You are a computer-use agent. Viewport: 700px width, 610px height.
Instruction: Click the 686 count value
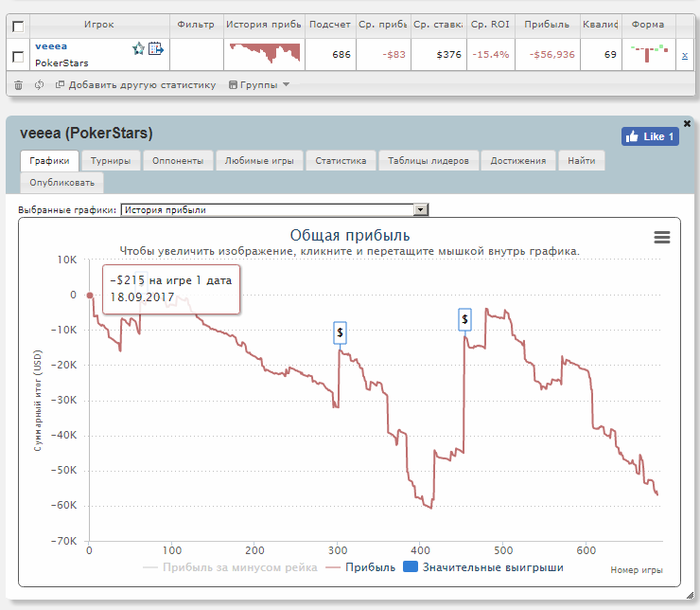point(342,54)
